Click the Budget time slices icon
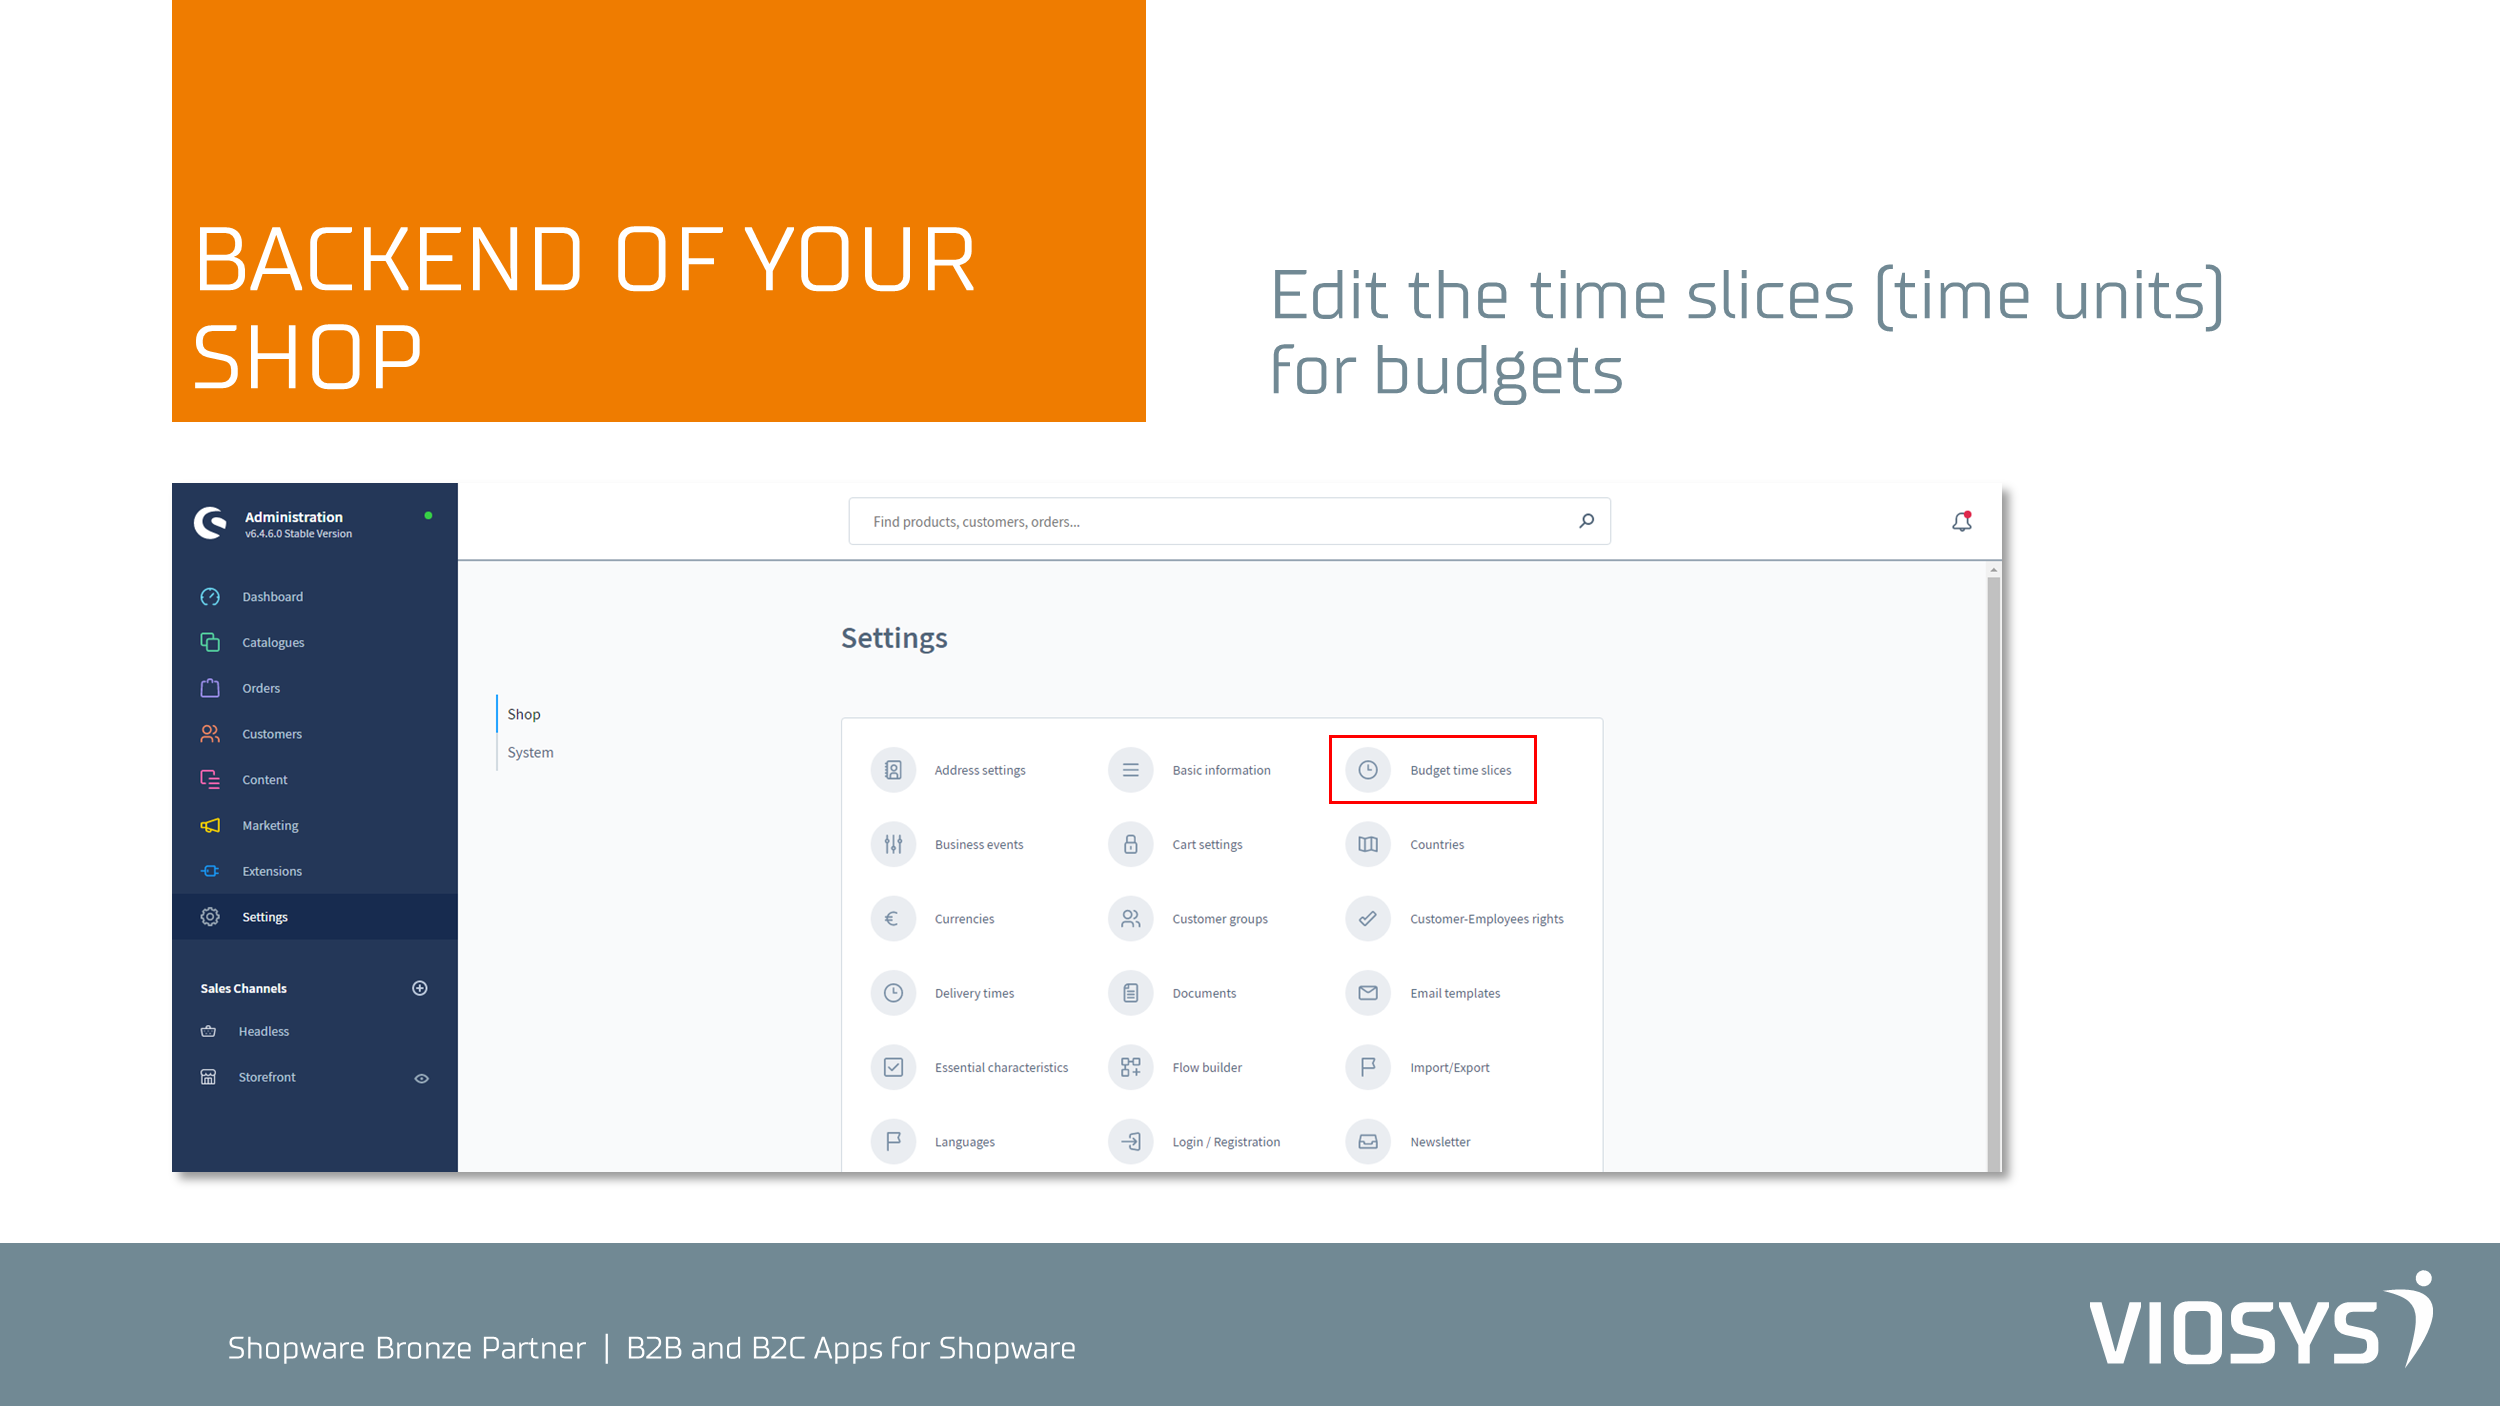Viewport: 2500px width, 1406px height. coord(1367,769)
